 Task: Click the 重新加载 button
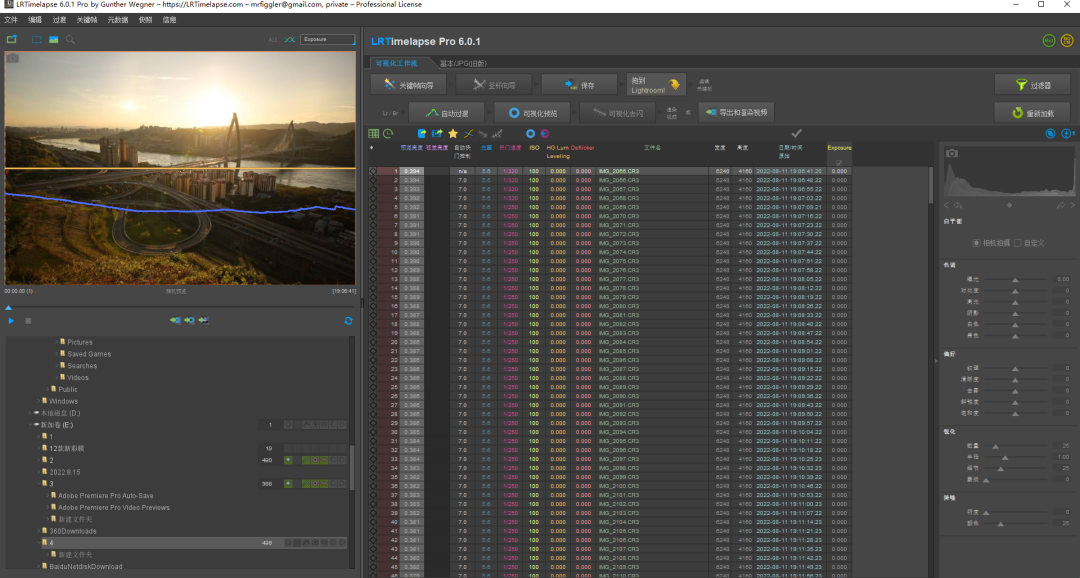tap(1033, 113)
